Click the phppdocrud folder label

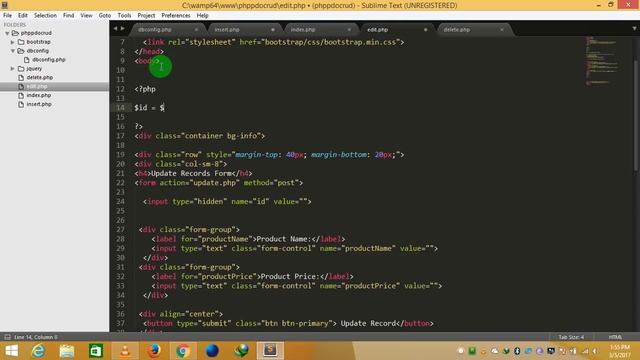coord(36,33)
